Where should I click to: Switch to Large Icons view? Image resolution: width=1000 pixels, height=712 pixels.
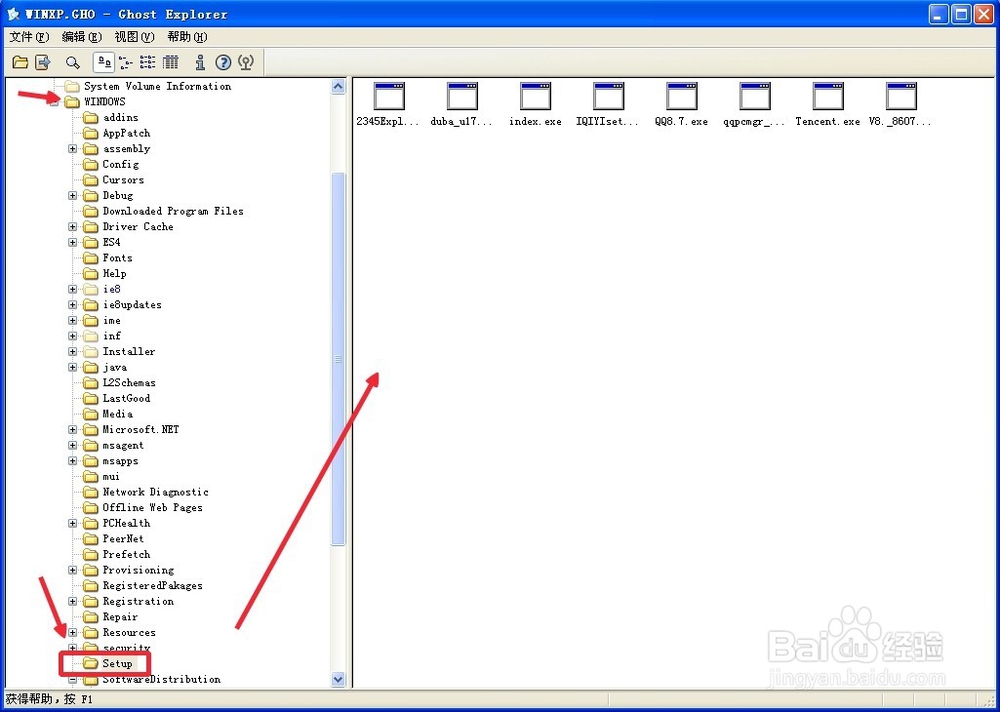(x=104, y=62)
